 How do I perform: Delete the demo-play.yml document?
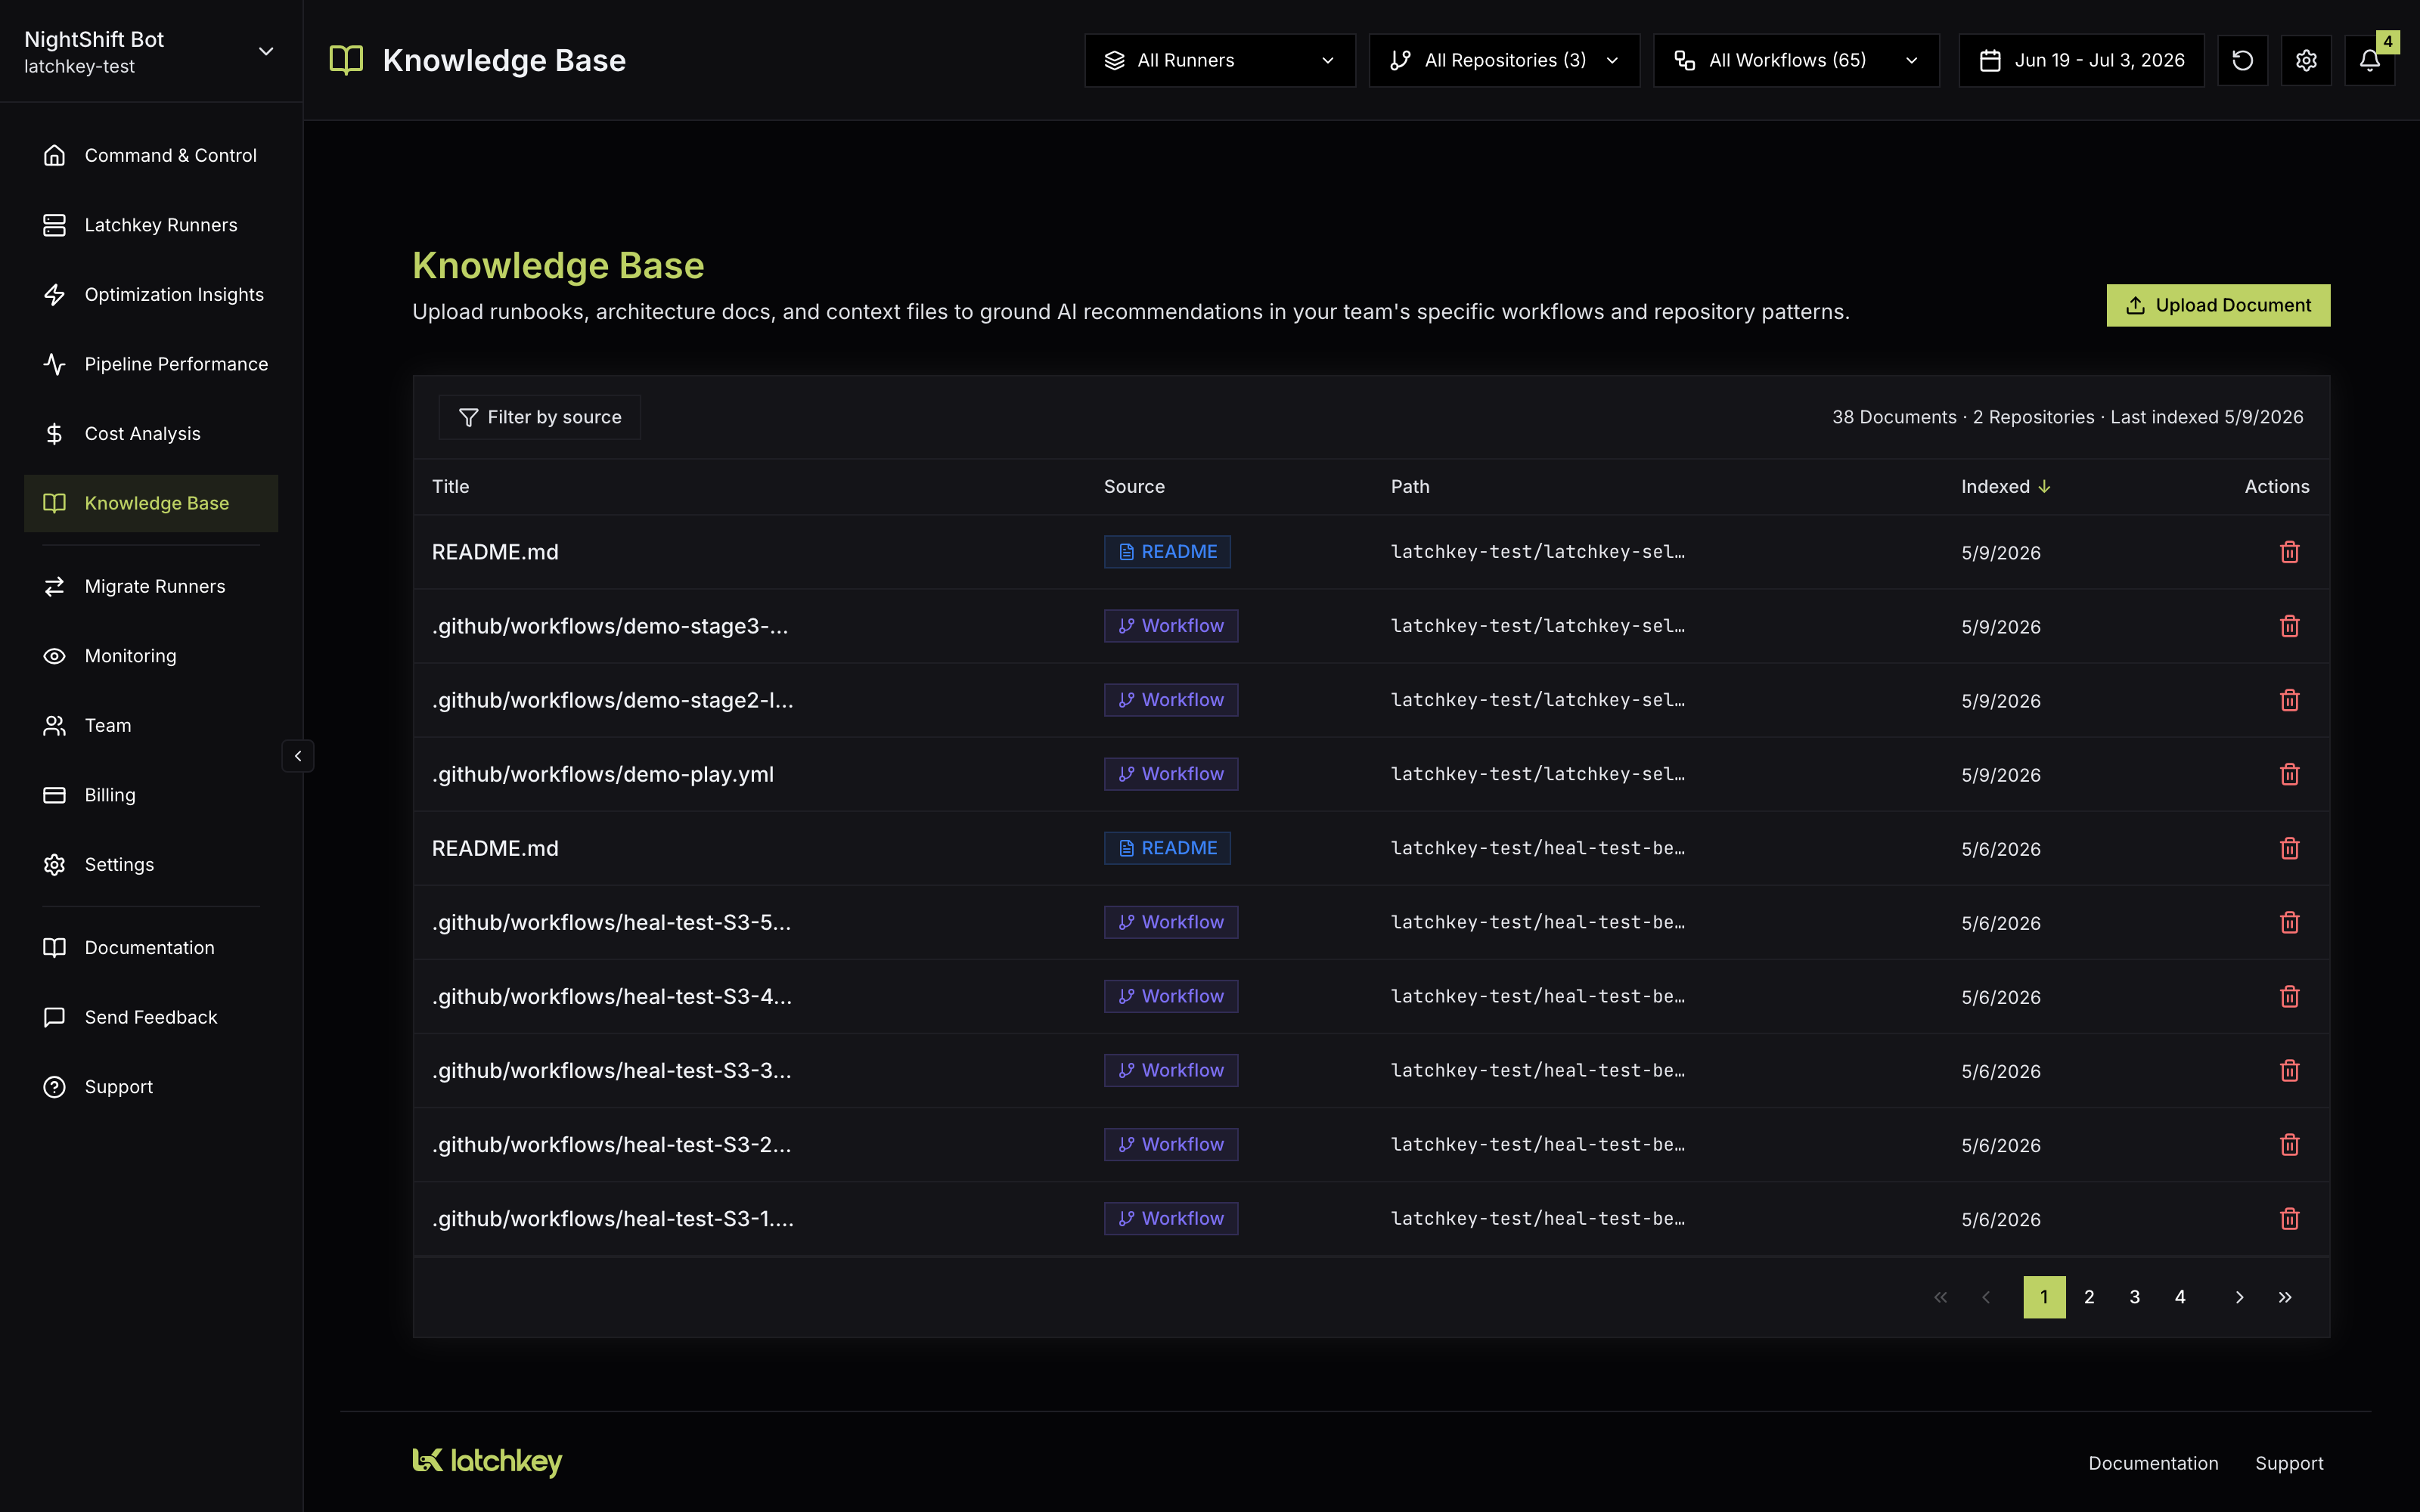pos(2289,774)
